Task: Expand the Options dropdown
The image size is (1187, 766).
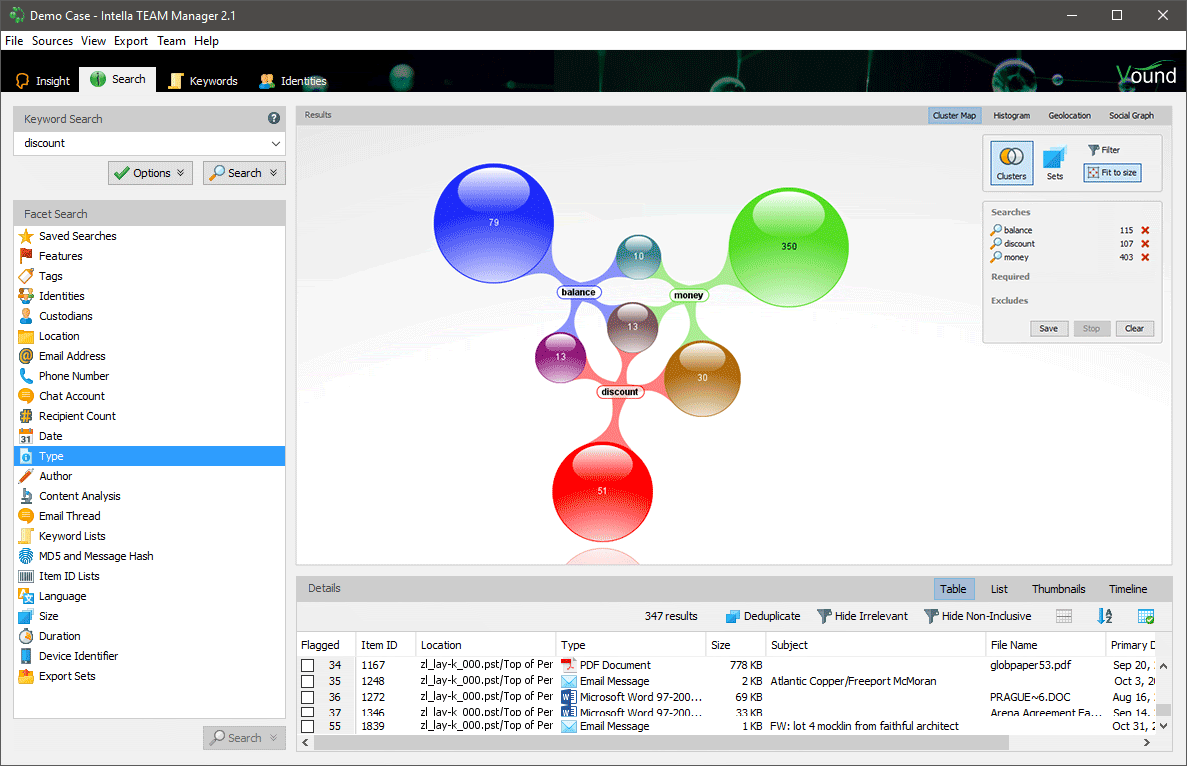Action: (150, 172)
